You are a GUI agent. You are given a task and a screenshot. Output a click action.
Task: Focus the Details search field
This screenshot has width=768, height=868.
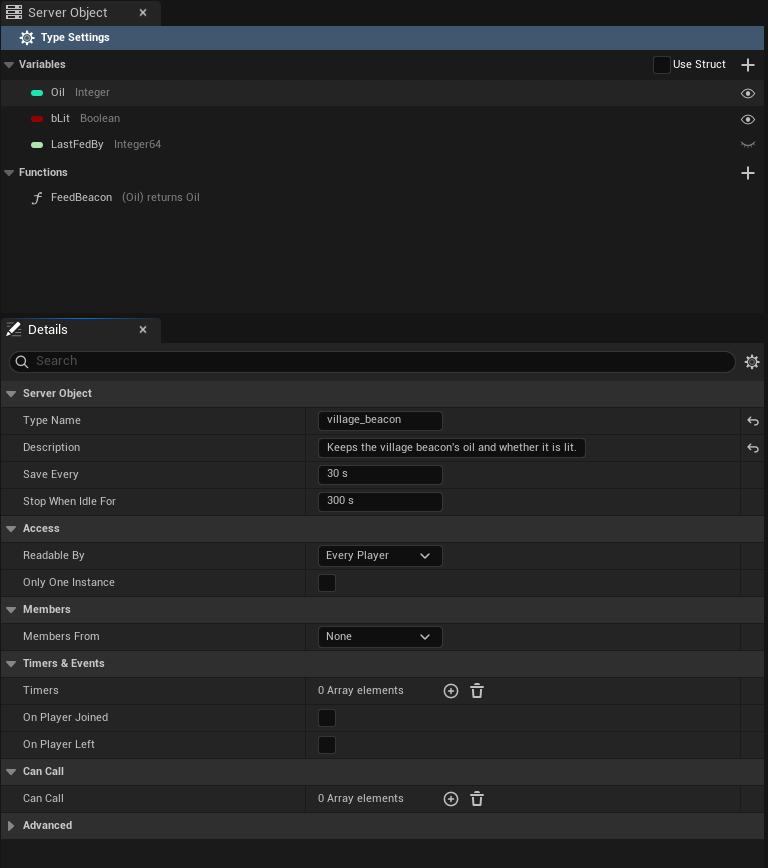click(x=372, y=361)
